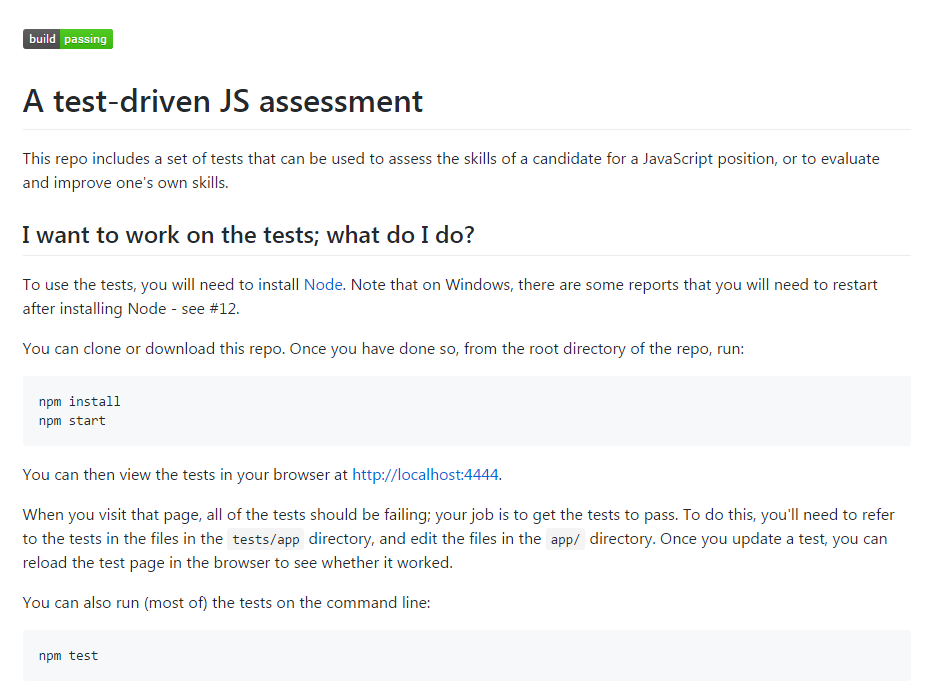This screenshot has width=934, height=690.
Task: Click the gray "build" half of the badge
Action: point(42,39)
